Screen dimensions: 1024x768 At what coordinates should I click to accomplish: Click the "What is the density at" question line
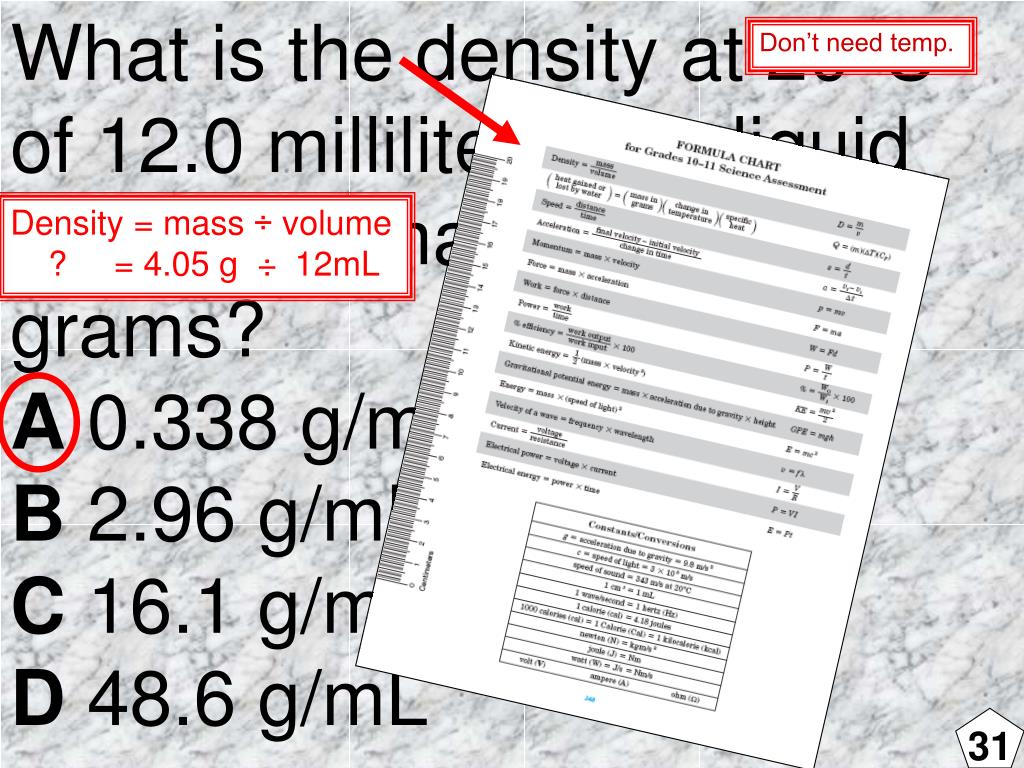[x=377, y=56]
